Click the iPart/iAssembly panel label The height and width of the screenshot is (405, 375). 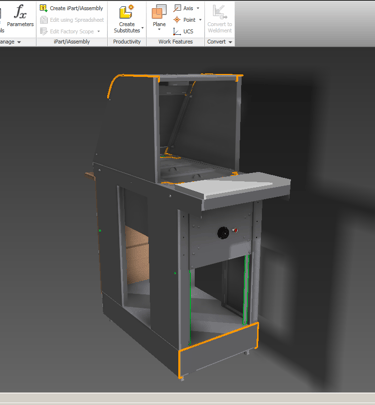coord(72,42)
